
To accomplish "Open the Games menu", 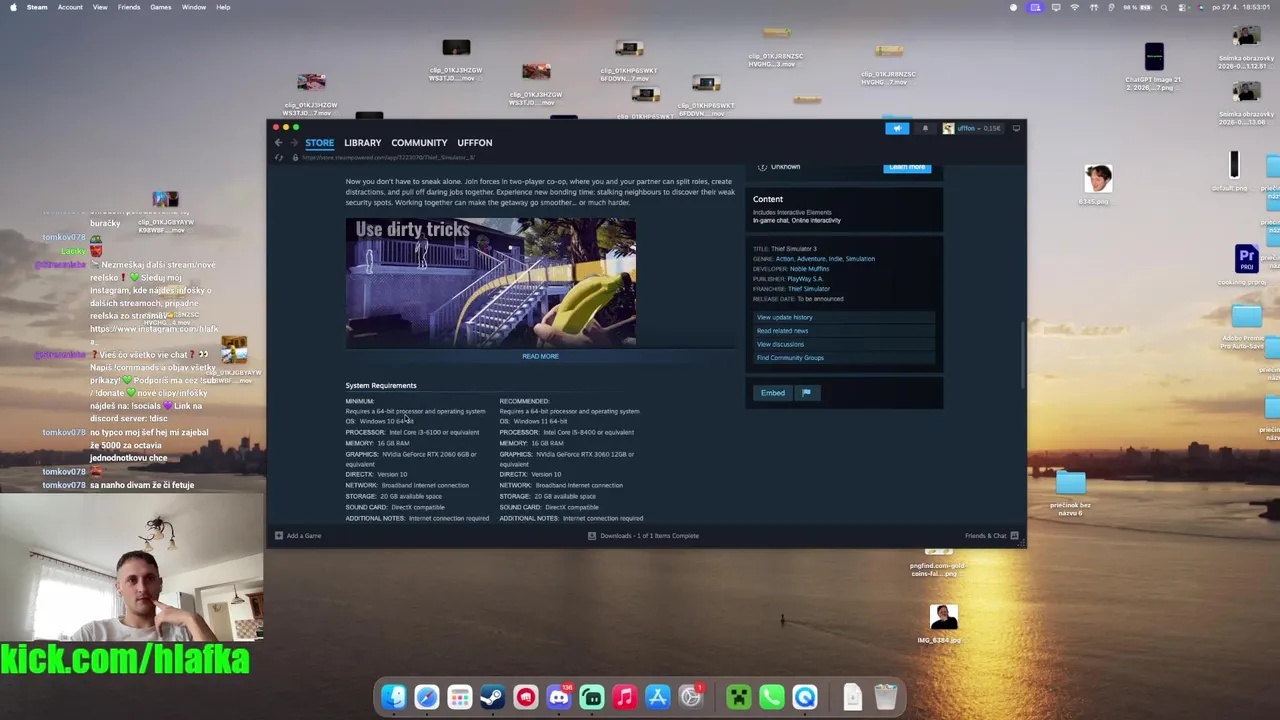I will [x=161, y=7].
